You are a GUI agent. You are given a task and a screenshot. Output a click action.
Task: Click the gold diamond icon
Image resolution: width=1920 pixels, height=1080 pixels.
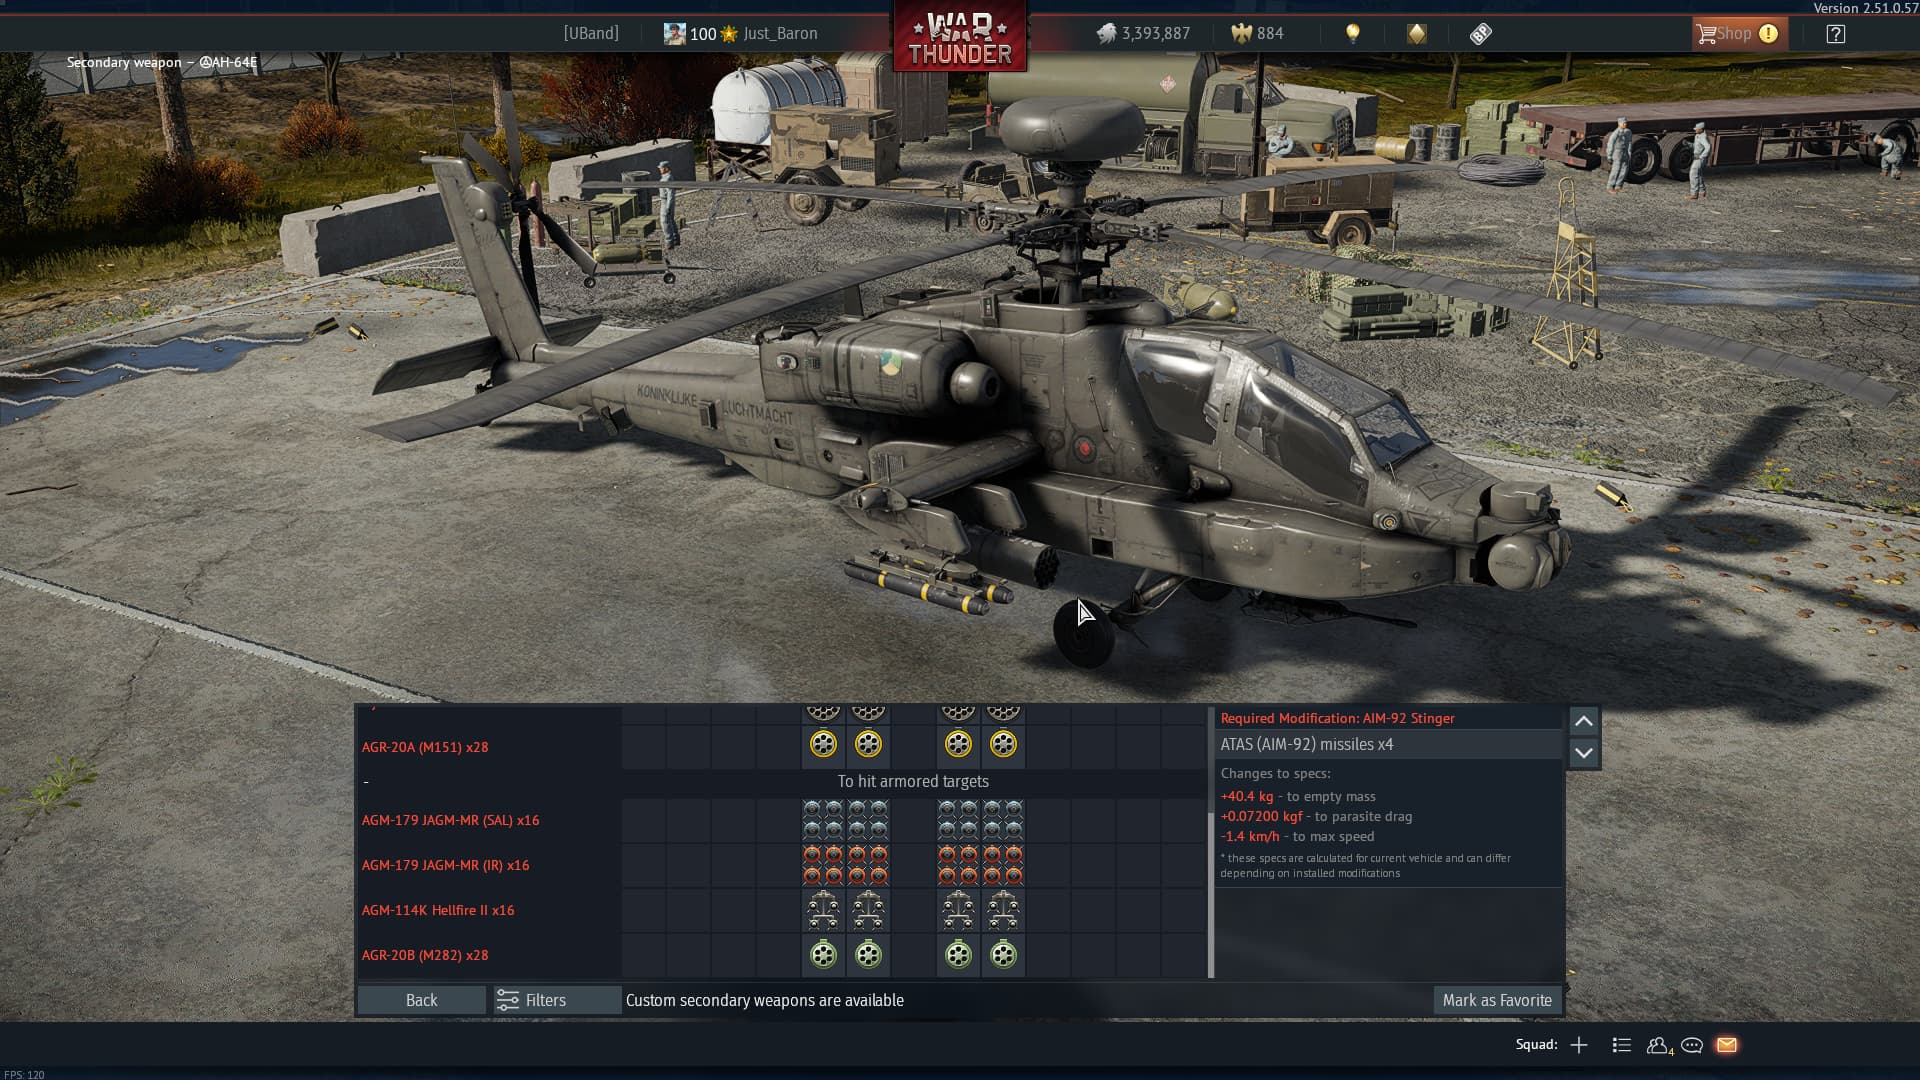point(1417,34)
